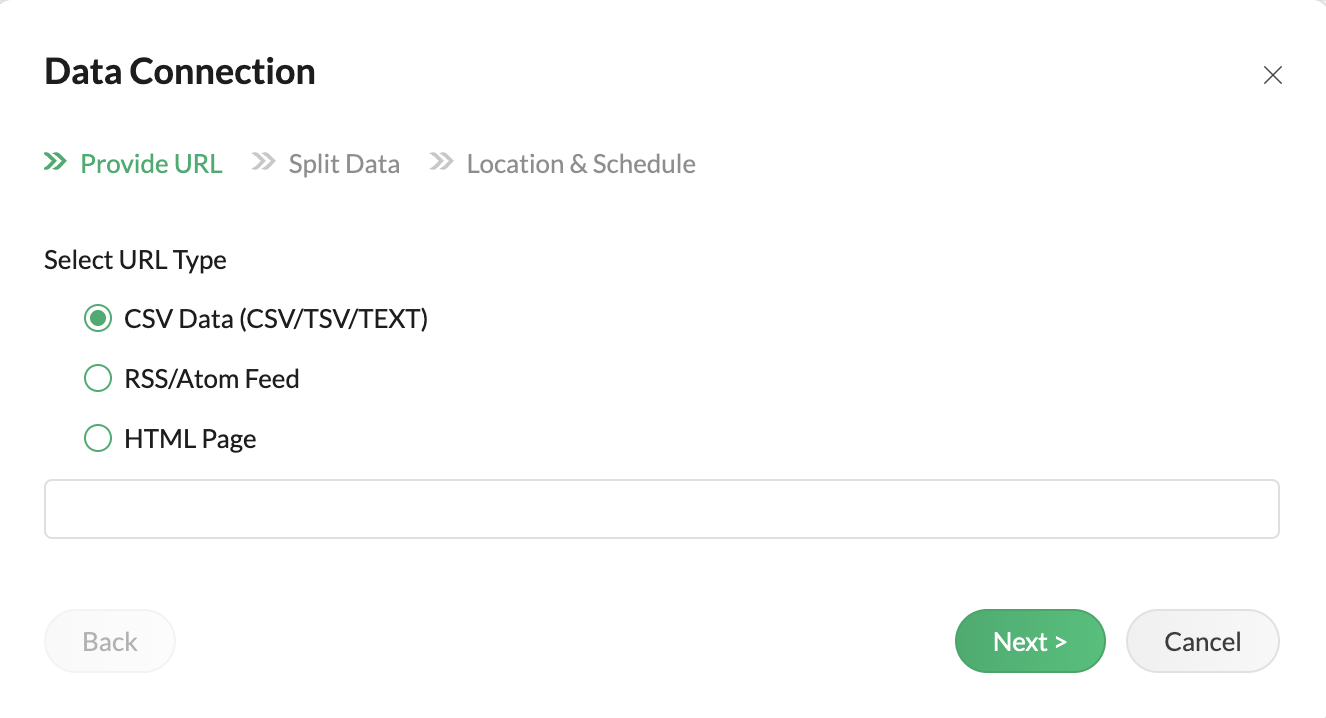Focus the URL text input field
The image size is (1326, 718).
[661, 509]
